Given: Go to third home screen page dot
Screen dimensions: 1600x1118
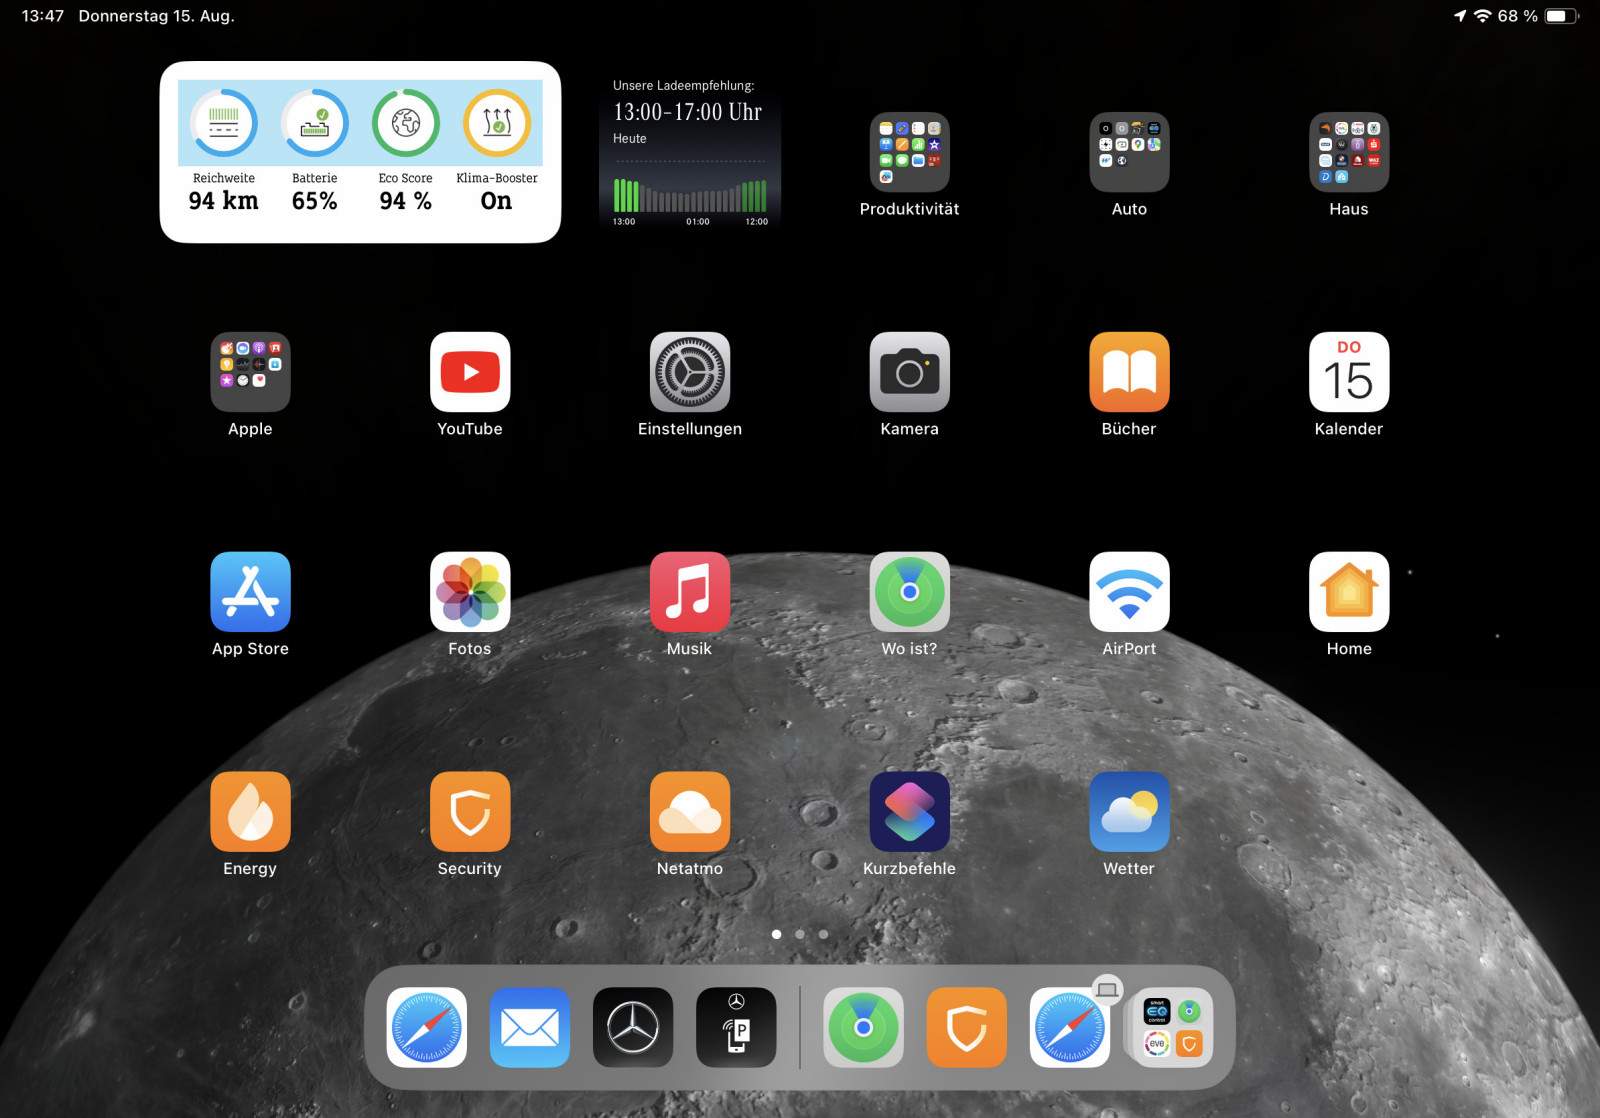Looking at the screenshot, I should point(823,934).
